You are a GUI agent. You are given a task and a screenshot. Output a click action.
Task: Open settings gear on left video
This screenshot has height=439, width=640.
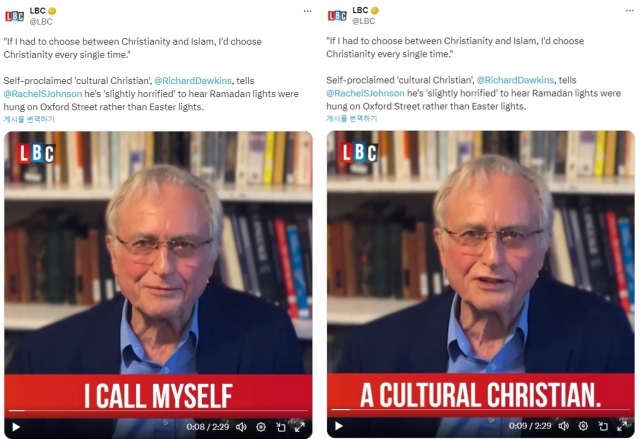(261, 427)
